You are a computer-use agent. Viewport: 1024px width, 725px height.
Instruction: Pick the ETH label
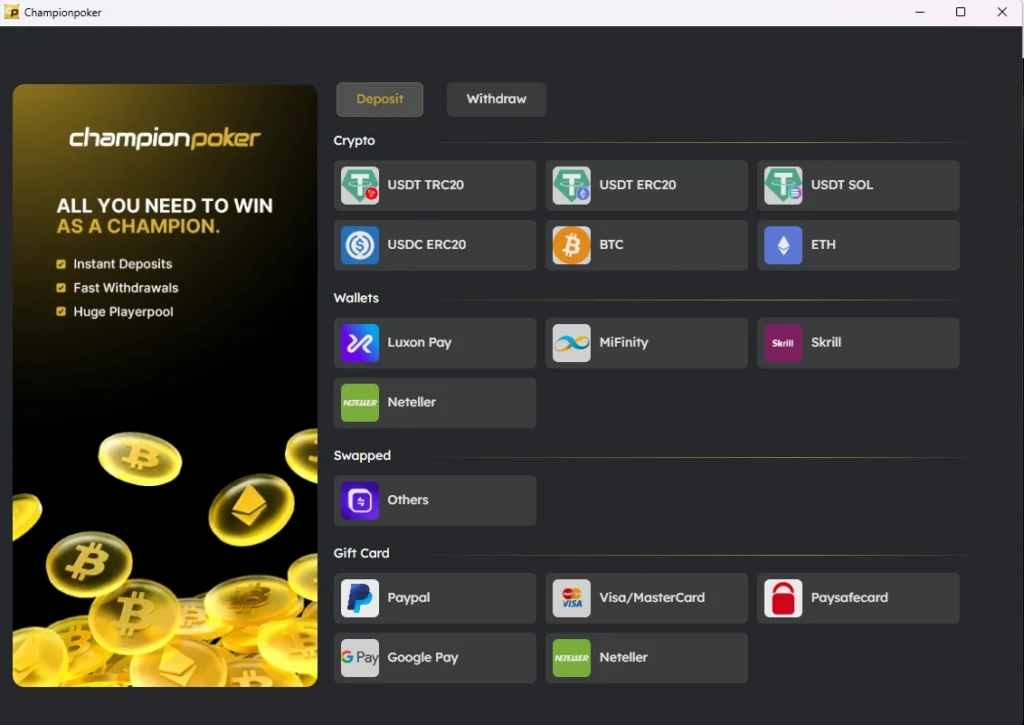click(823, 244)
